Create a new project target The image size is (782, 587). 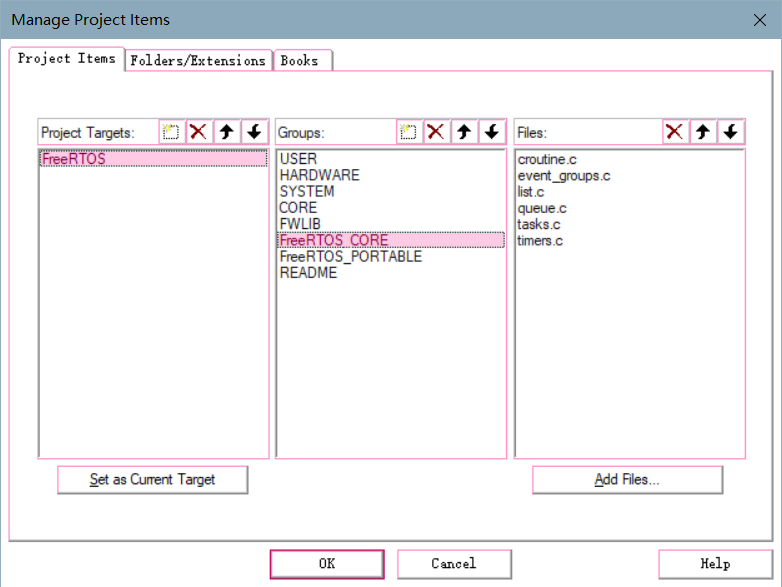point(172,132)
